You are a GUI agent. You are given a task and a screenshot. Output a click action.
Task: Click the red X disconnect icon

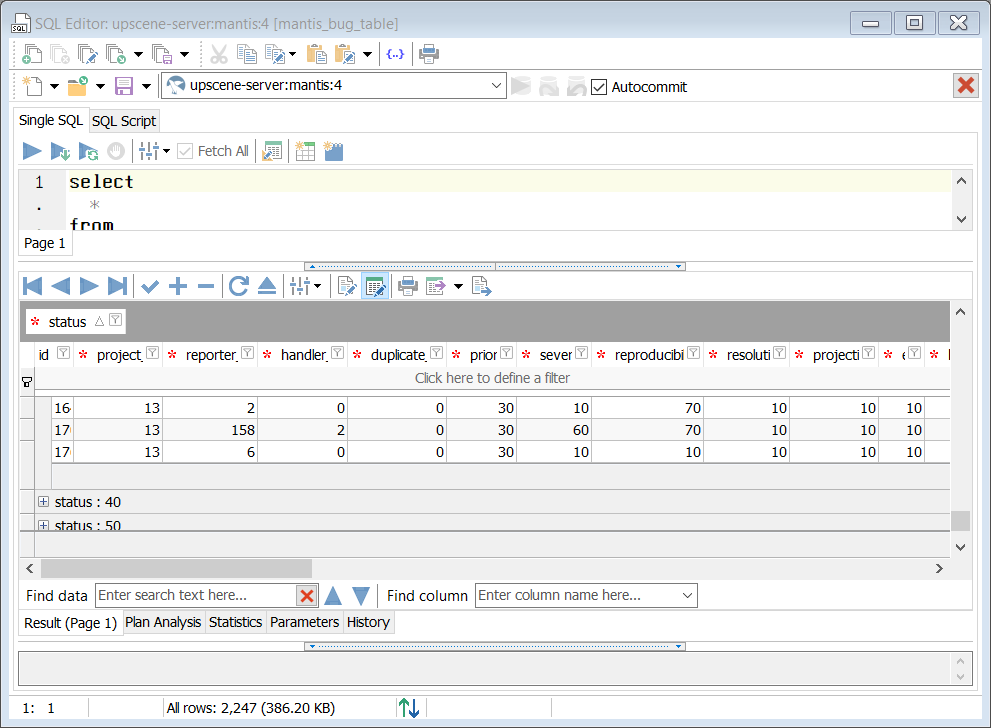click(965, 86)
